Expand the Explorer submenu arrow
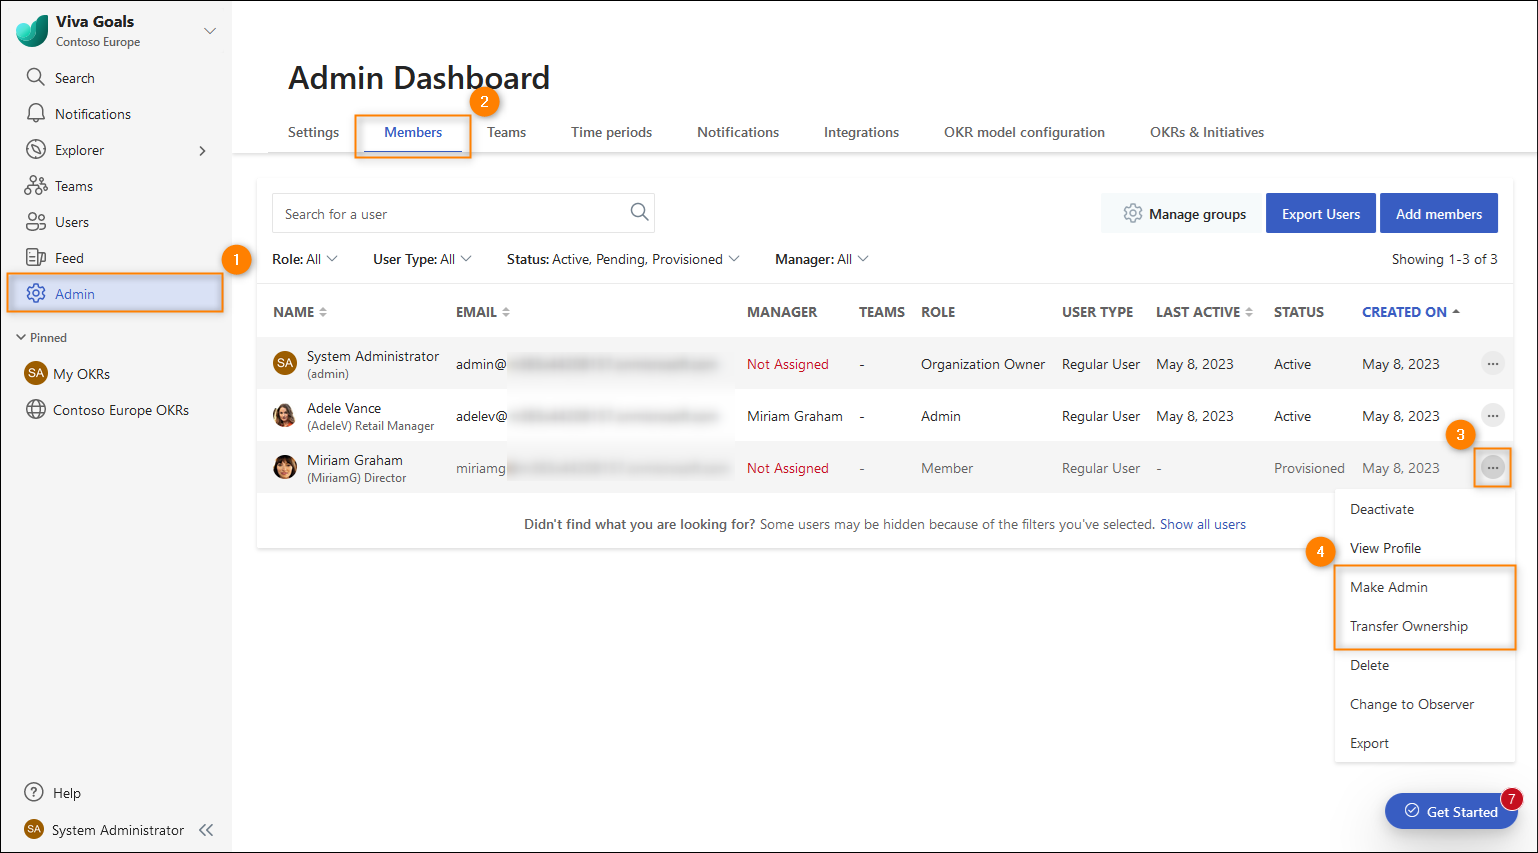The width and height of the screenshot is (1538, 853). [202, 151]
